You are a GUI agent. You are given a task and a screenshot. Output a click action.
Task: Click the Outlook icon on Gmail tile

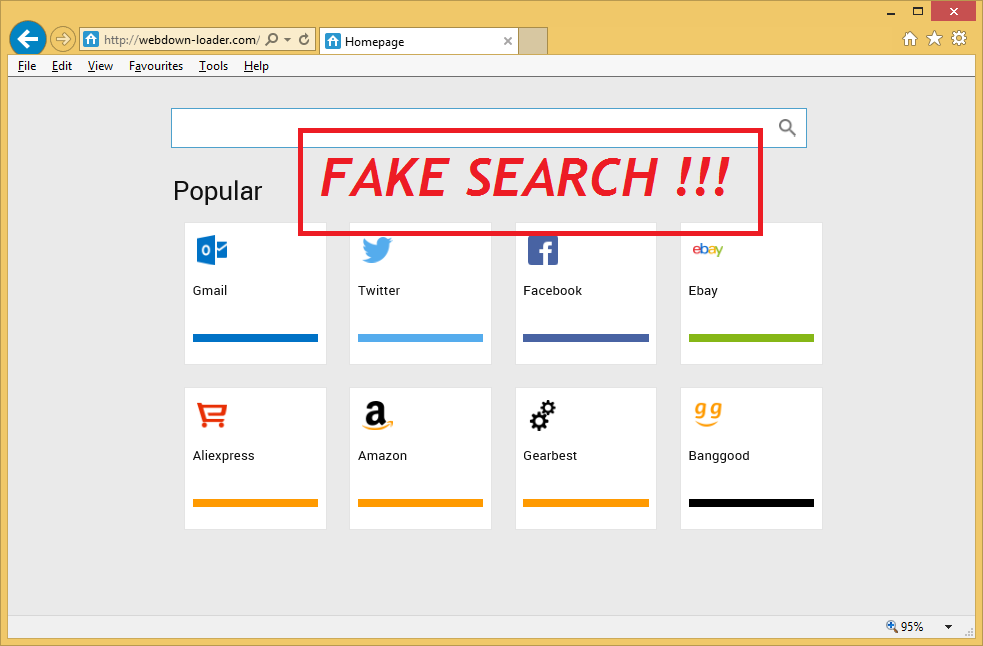[x=212, y=250]
